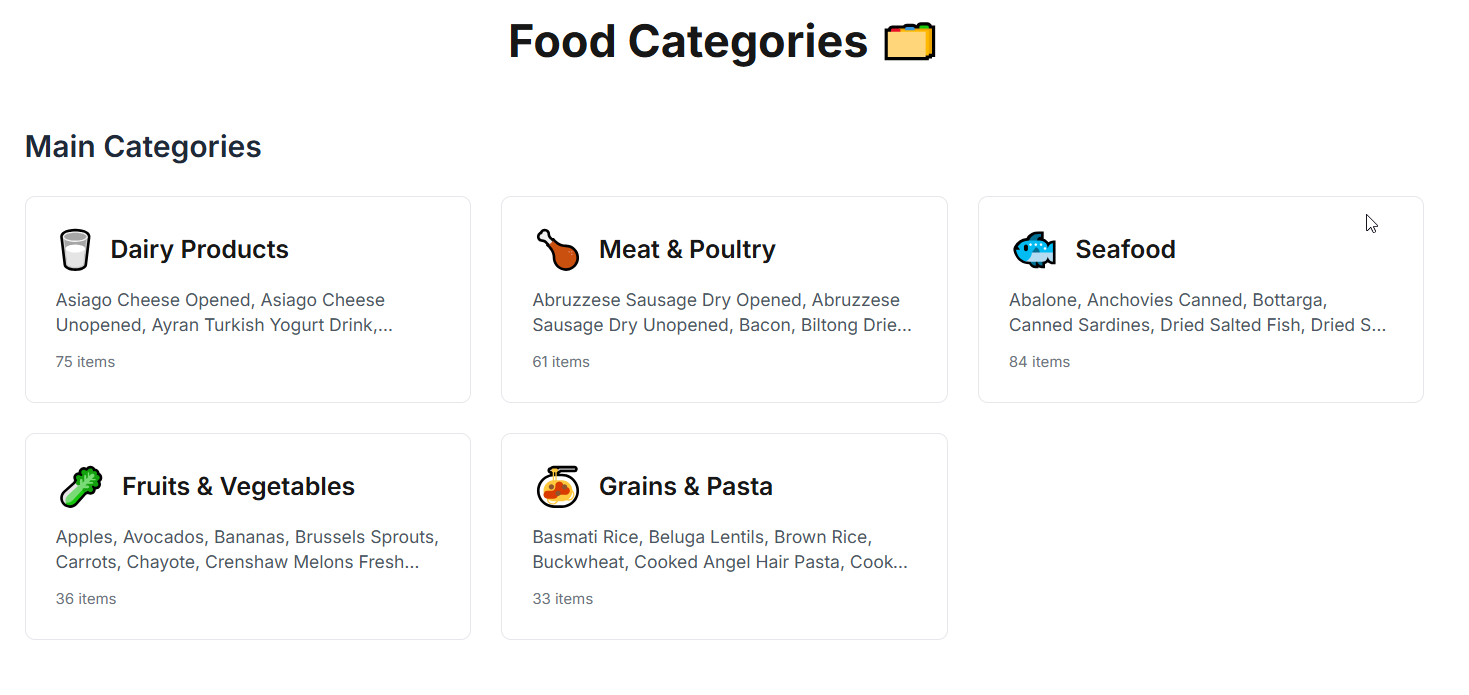
Task: Click the Basmati Rice, Beluga Lentils description
Action: (x=720, y=549)
